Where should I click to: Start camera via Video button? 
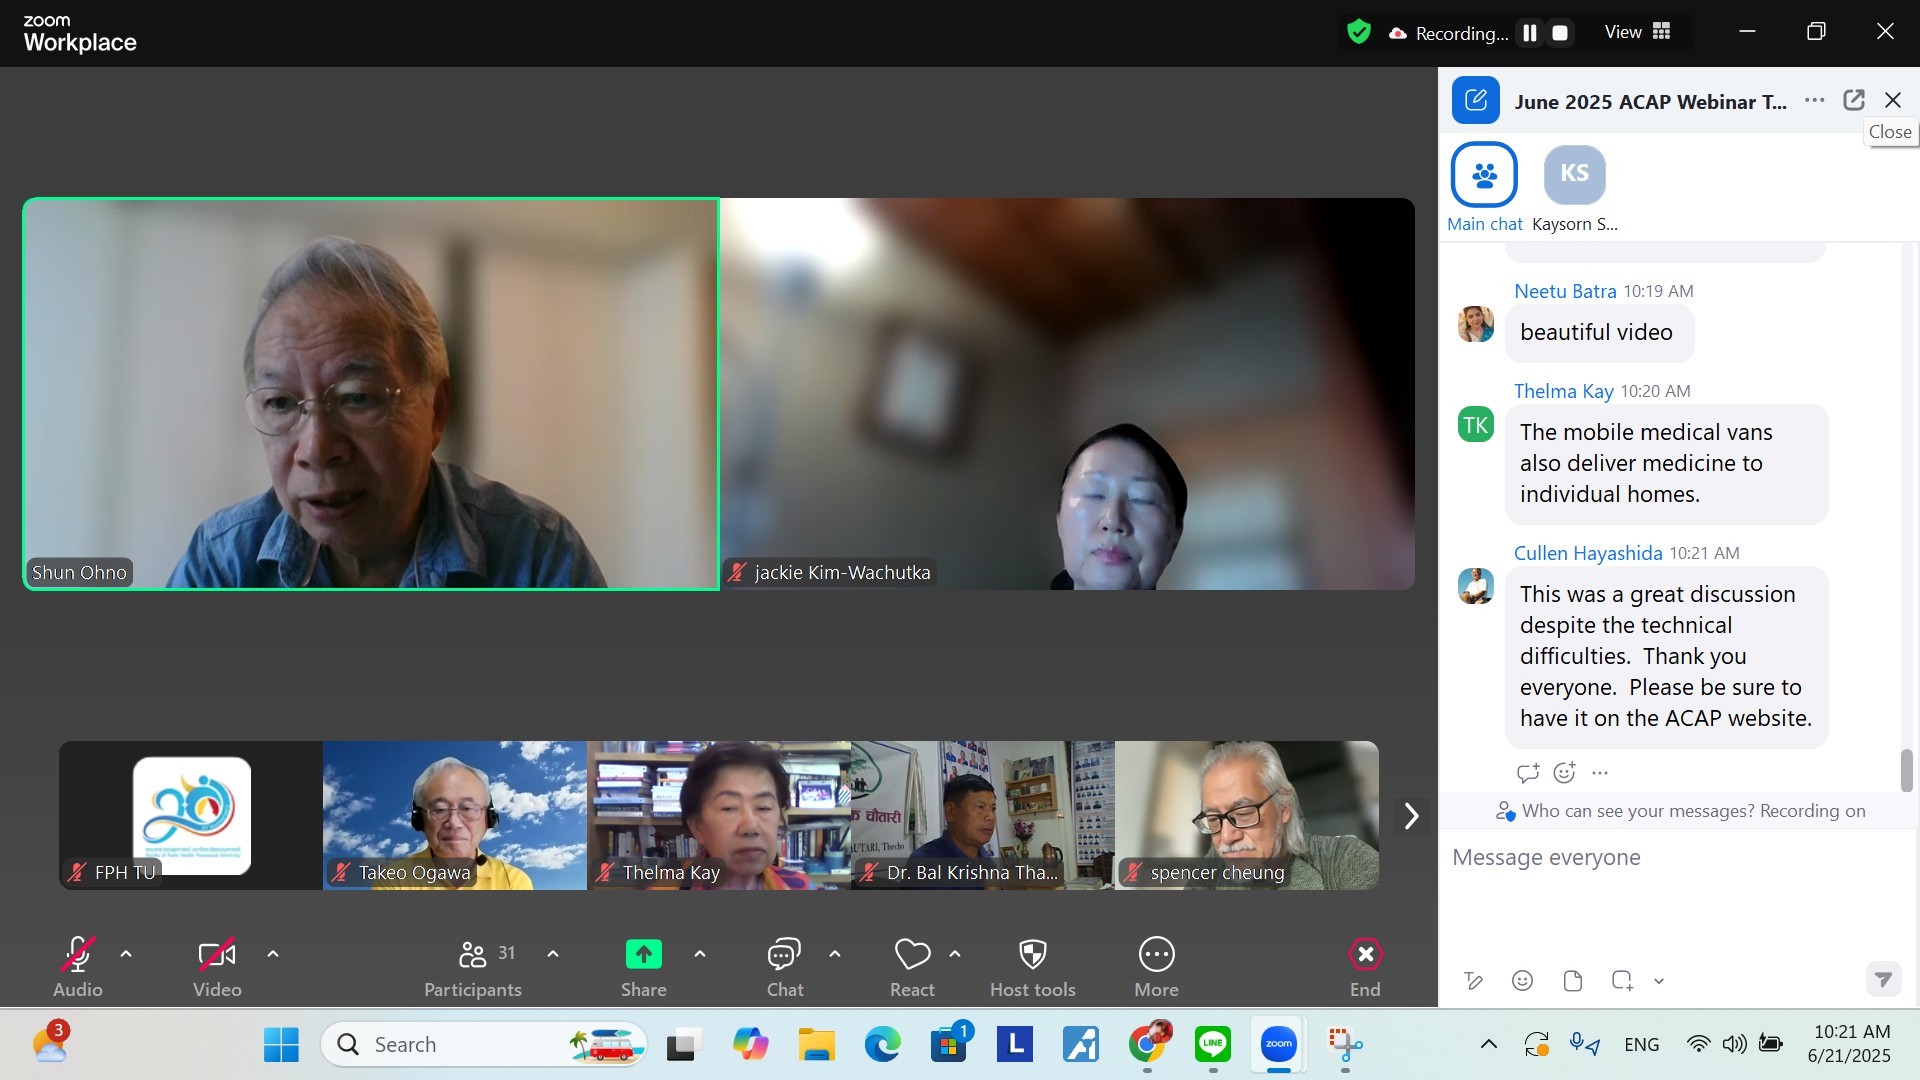pyautogui.click(x=217, y=956)
